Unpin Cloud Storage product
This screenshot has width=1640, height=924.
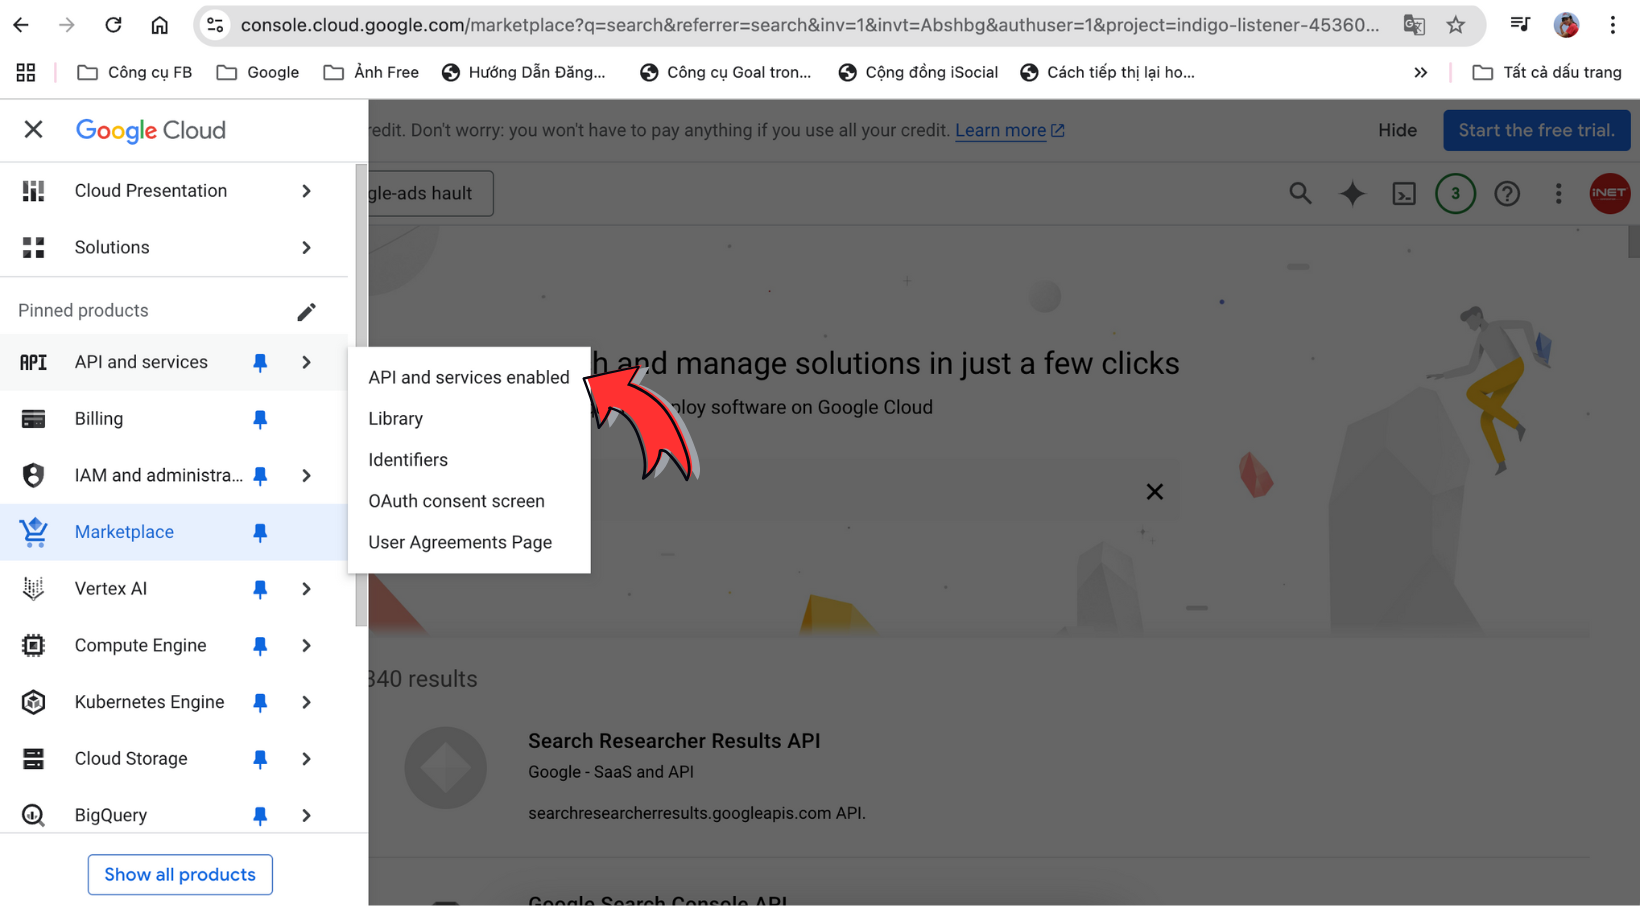[260, 759]
